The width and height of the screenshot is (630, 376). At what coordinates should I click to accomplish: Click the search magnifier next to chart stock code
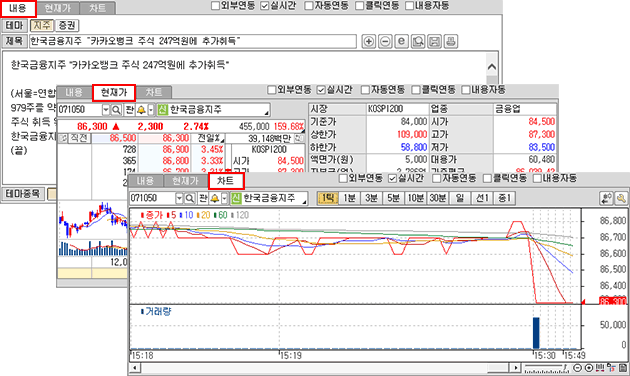pyautogui.click(x=190, y=198)
